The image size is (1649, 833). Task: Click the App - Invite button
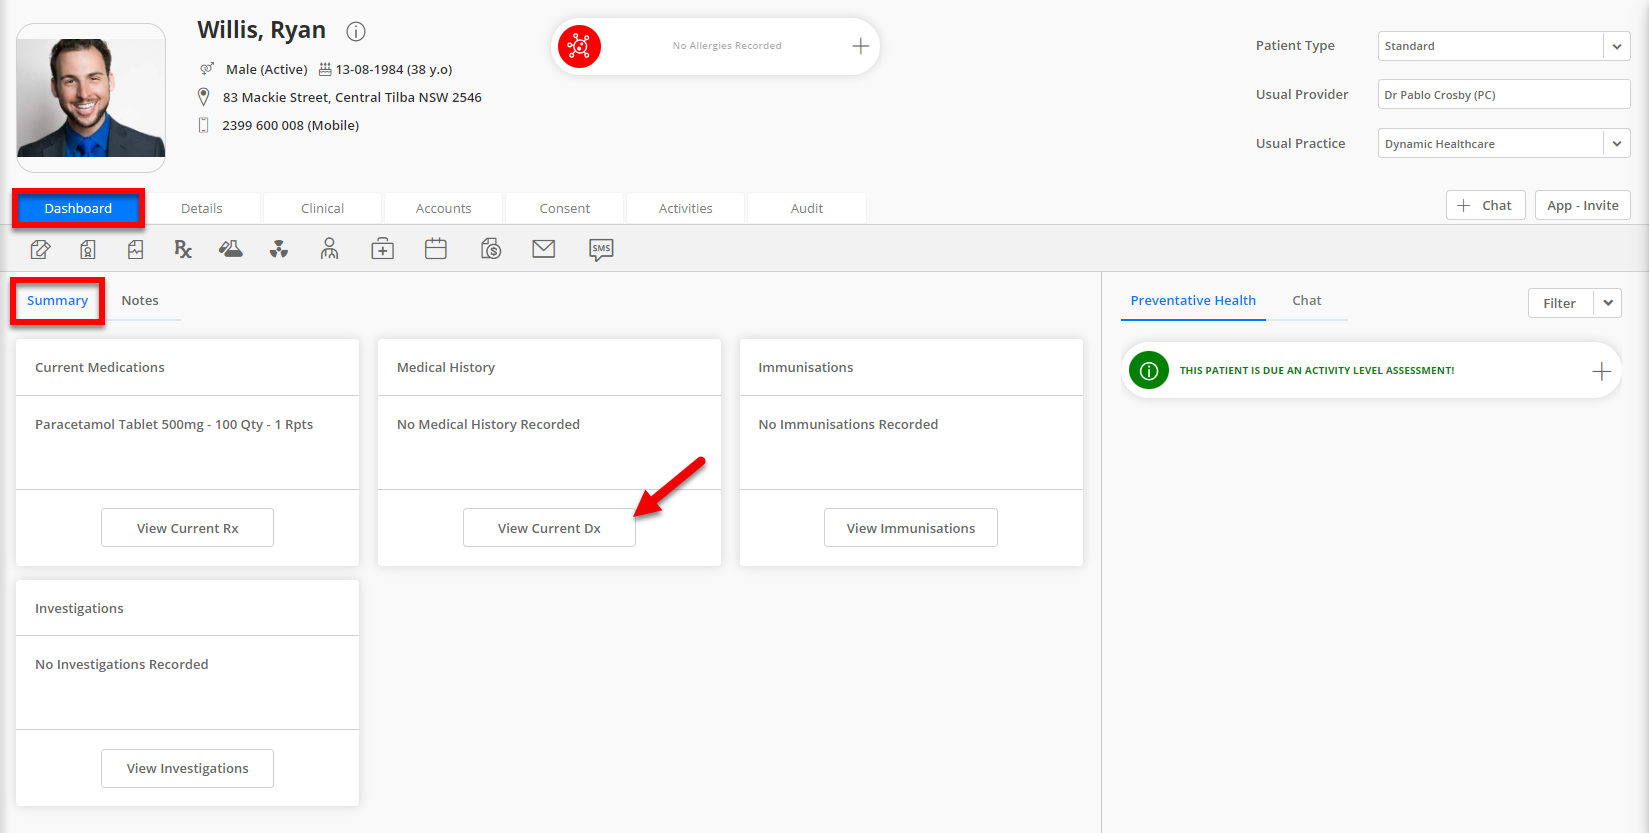click(x=1583, y=205)
